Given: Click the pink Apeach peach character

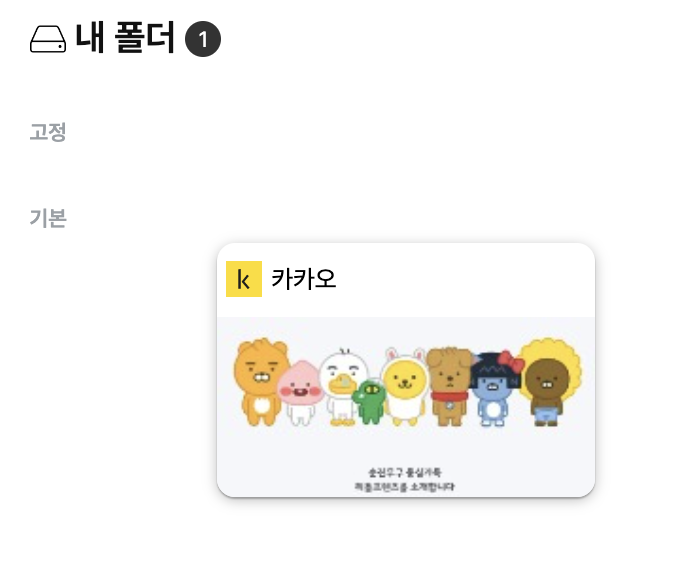Looking at the screenshot, I should click(x=300, y=393).
